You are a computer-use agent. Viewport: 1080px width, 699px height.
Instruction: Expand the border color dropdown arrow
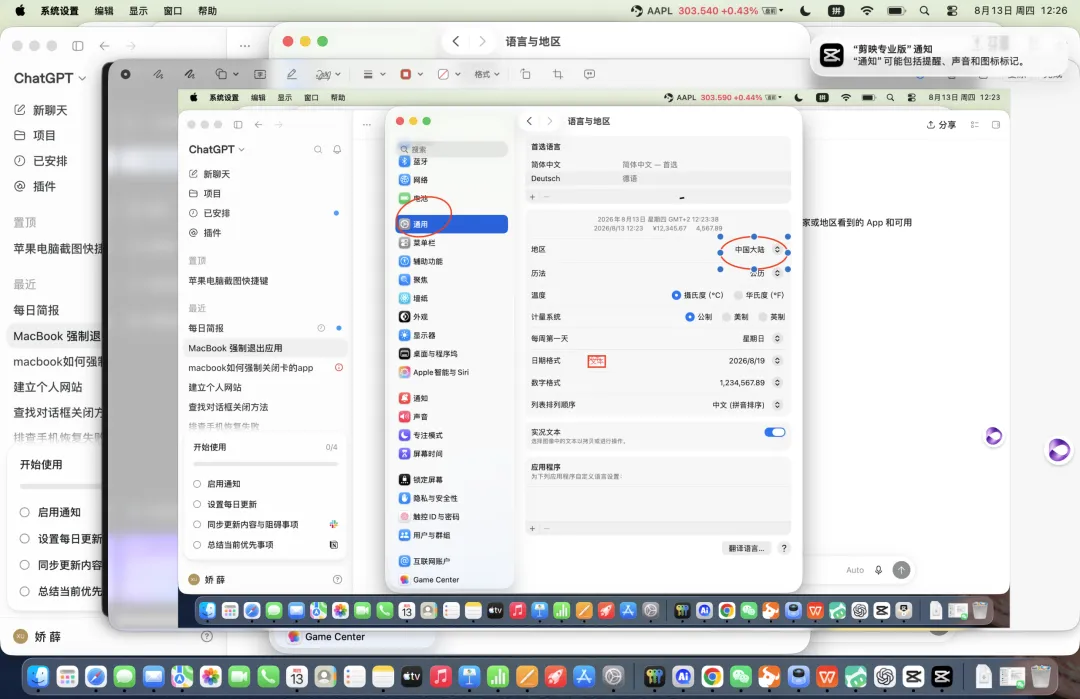coord(419,74)
